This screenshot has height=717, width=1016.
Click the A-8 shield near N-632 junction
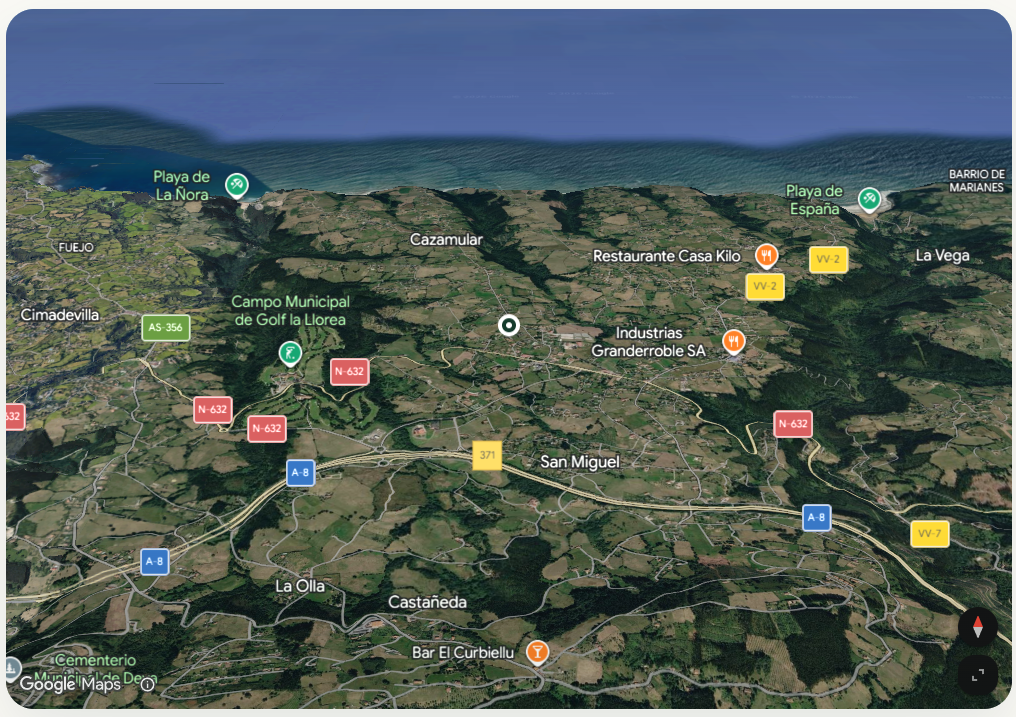301,473
